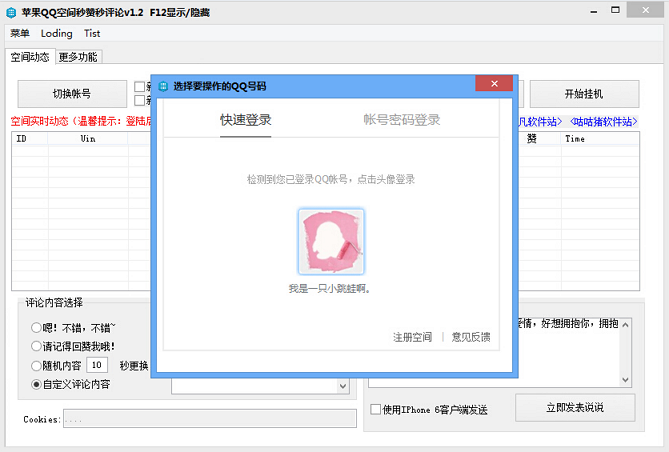669x452 pixels.
Task: Open the Loding menu
Action: coord(56,33)
